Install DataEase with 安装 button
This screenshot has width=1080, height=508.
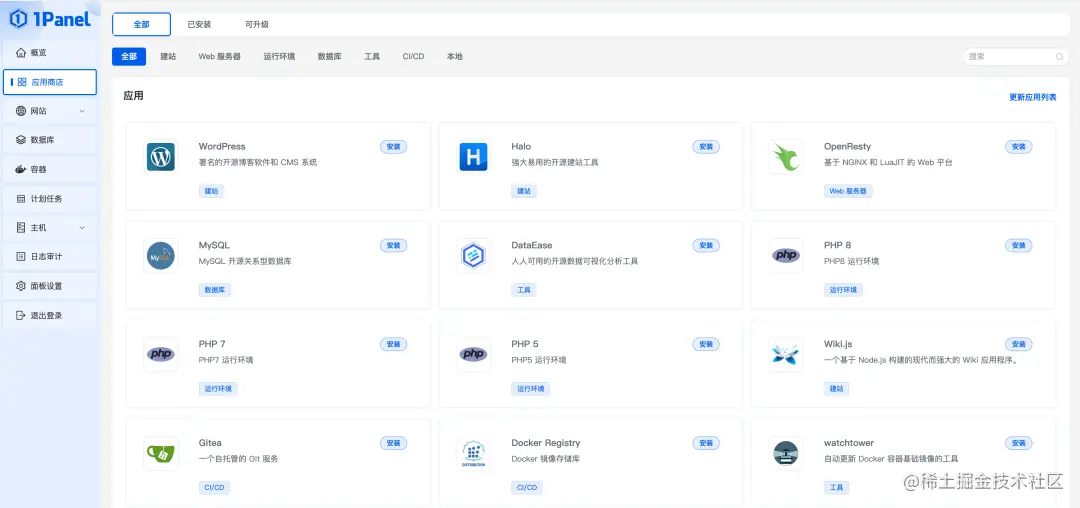(706, 245)
